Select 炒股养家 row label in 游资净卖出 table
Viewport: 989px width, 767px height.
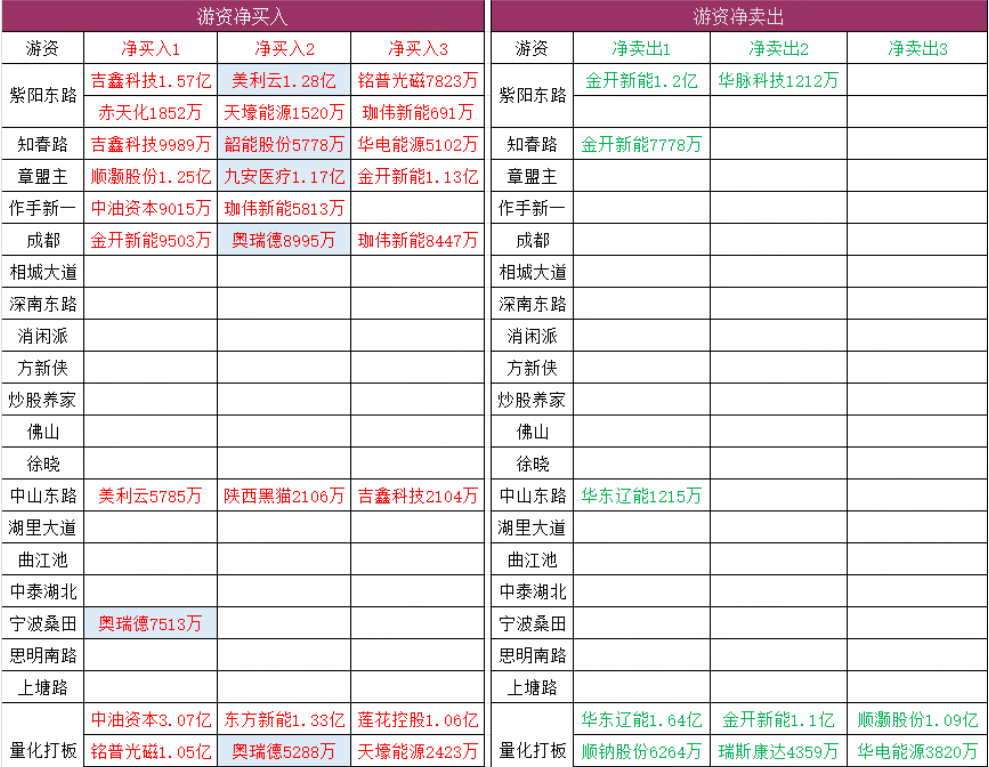[x=532, y=400]
